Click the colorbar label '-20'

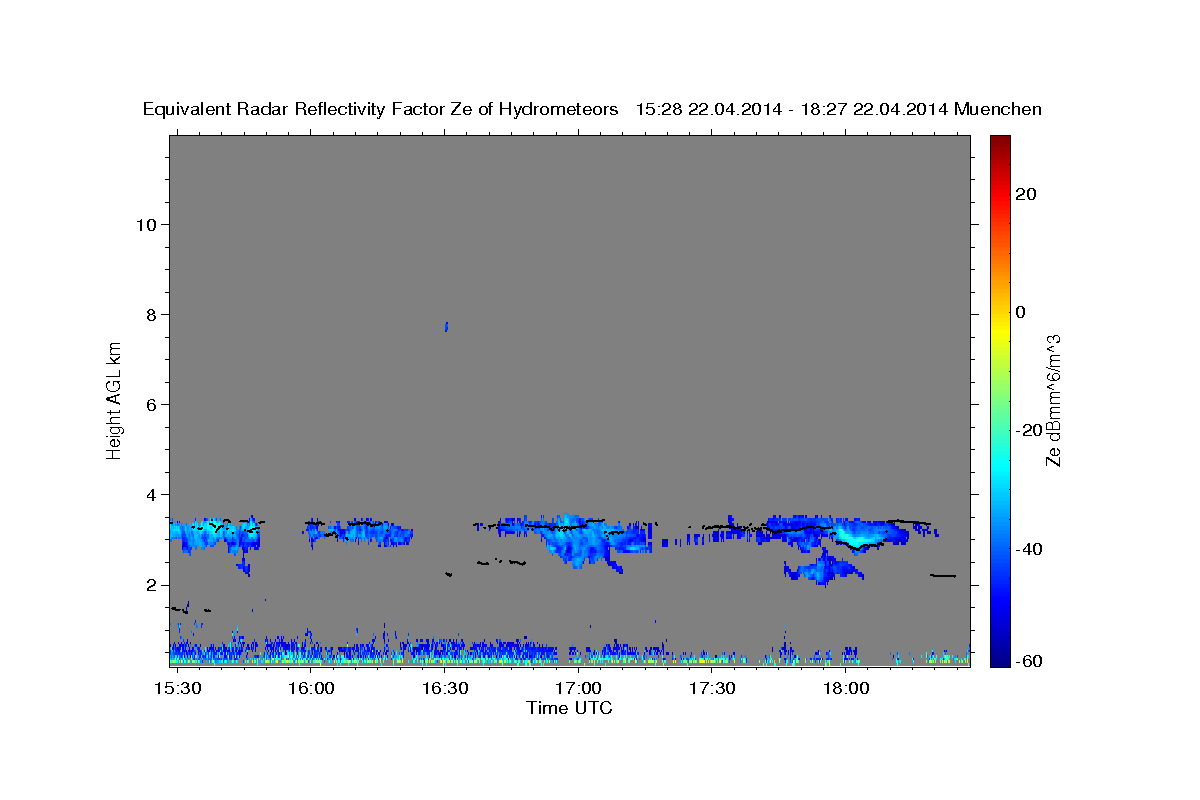tap(1029, 430)
